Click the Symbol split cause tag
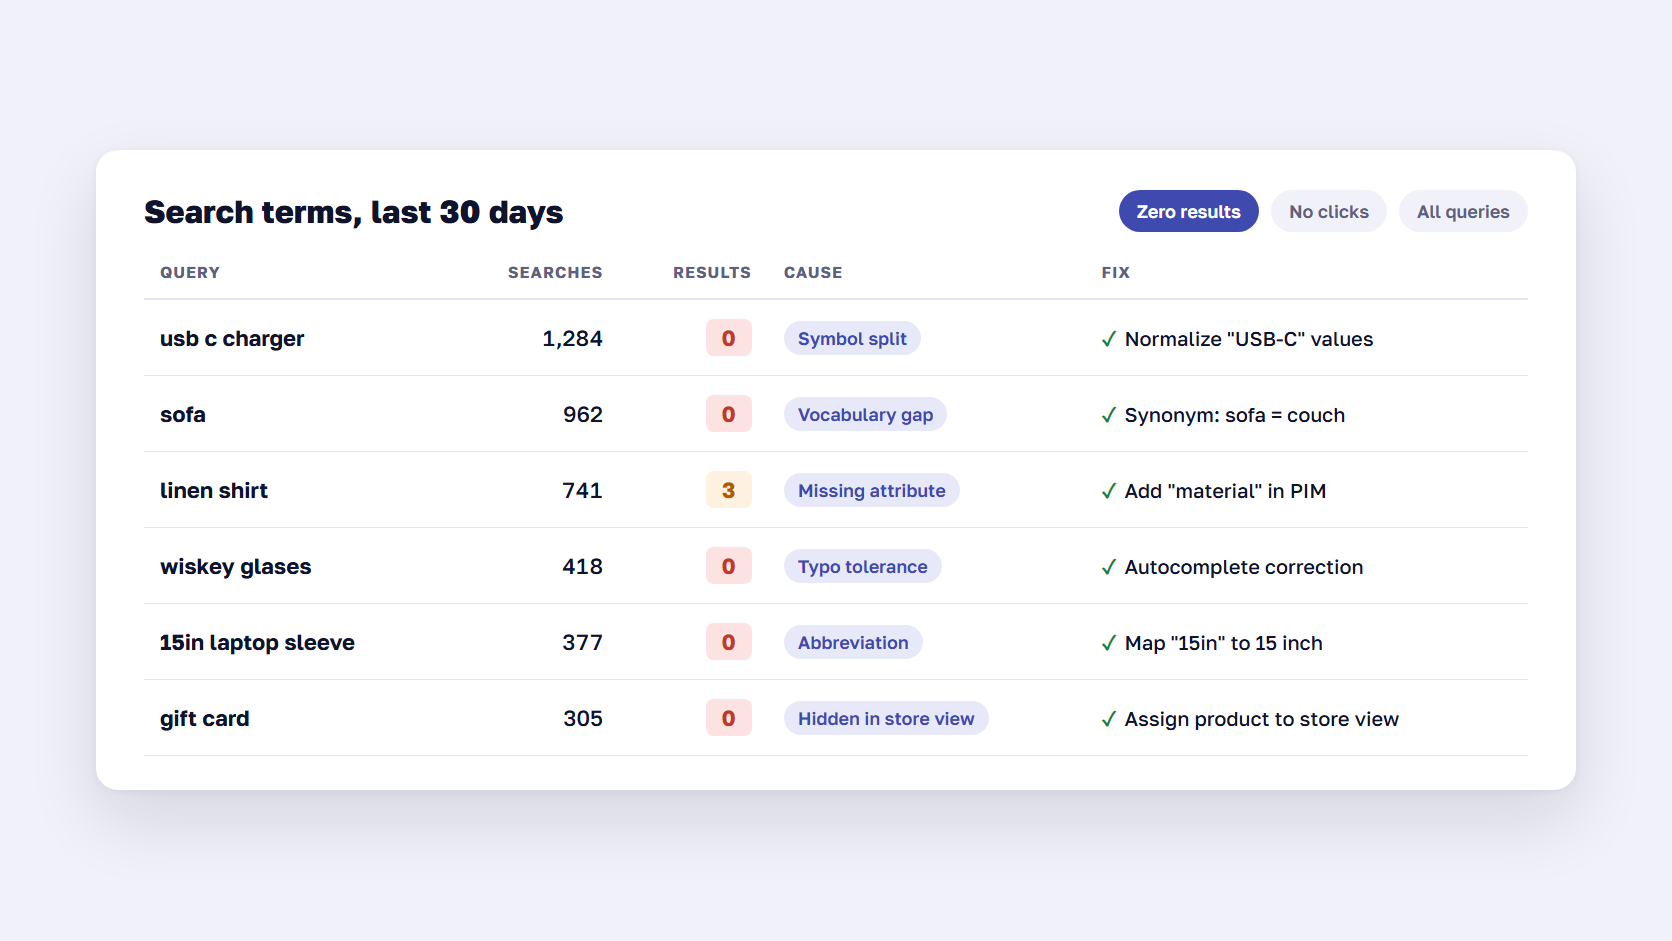This screenshot has width=1672, height=941. [852, 338]
